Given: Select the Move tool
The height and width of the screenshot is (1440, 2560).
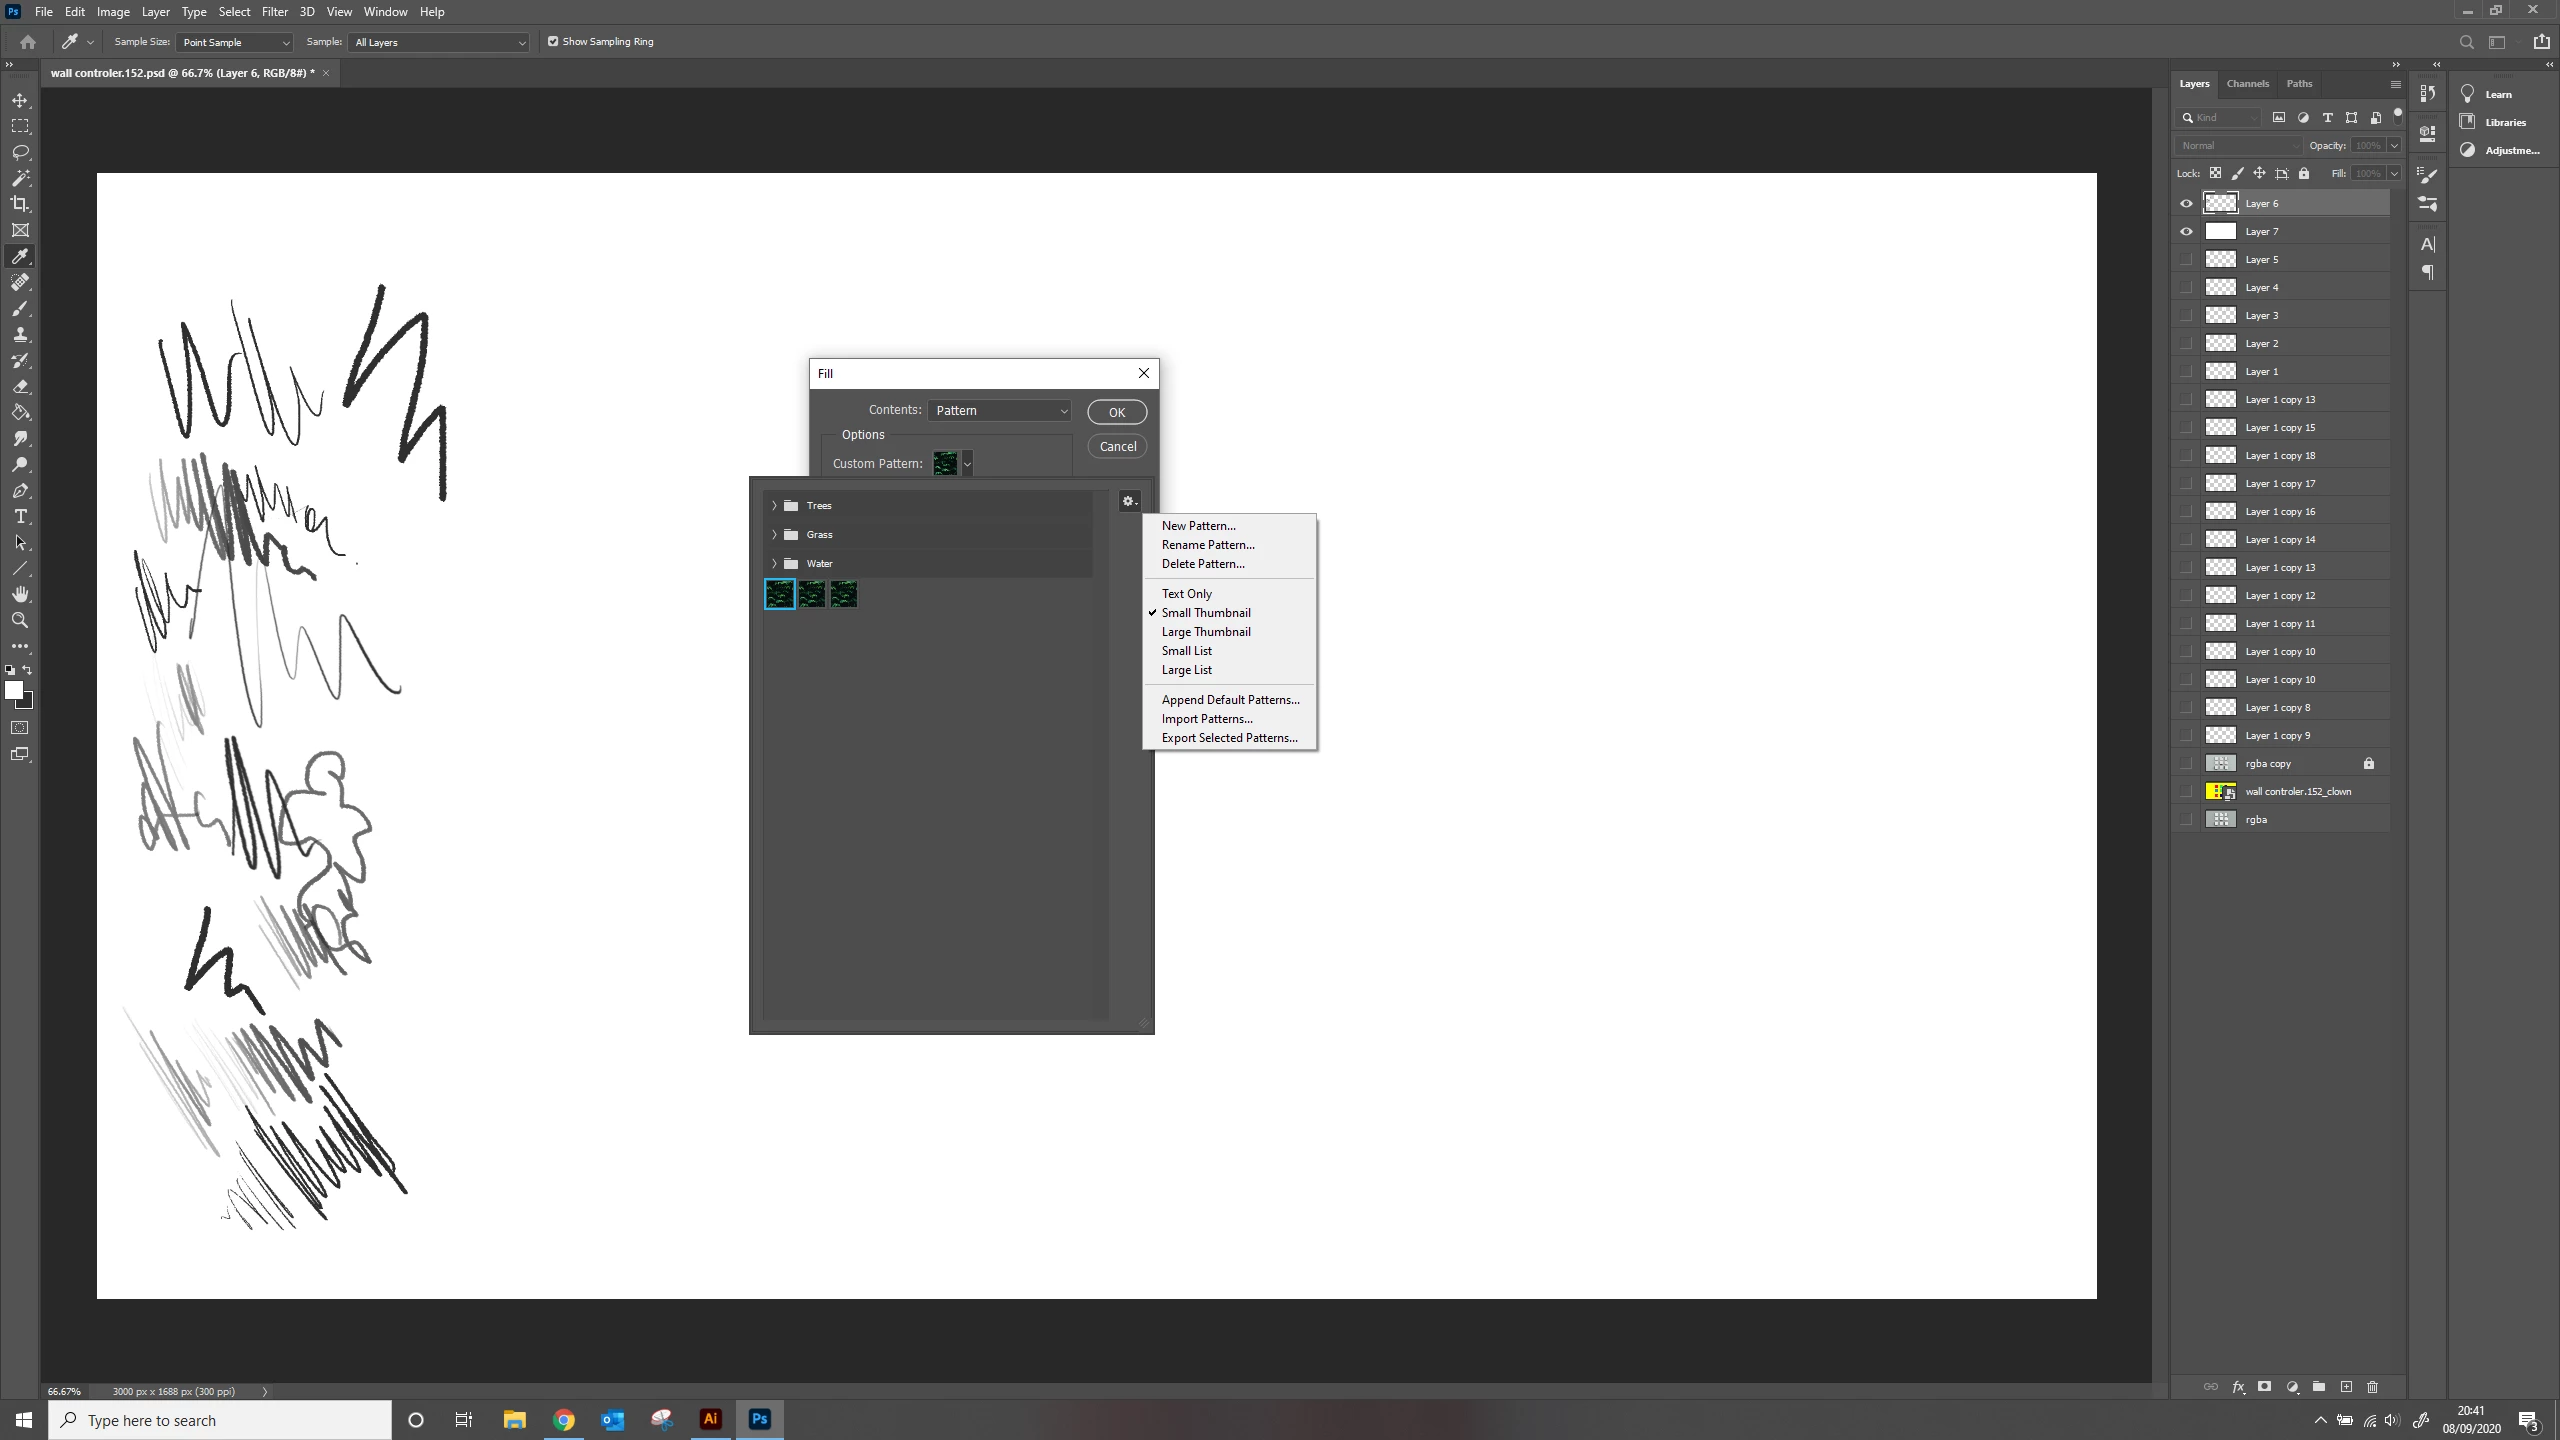Looking at the screenshot, I should [20, 101].
